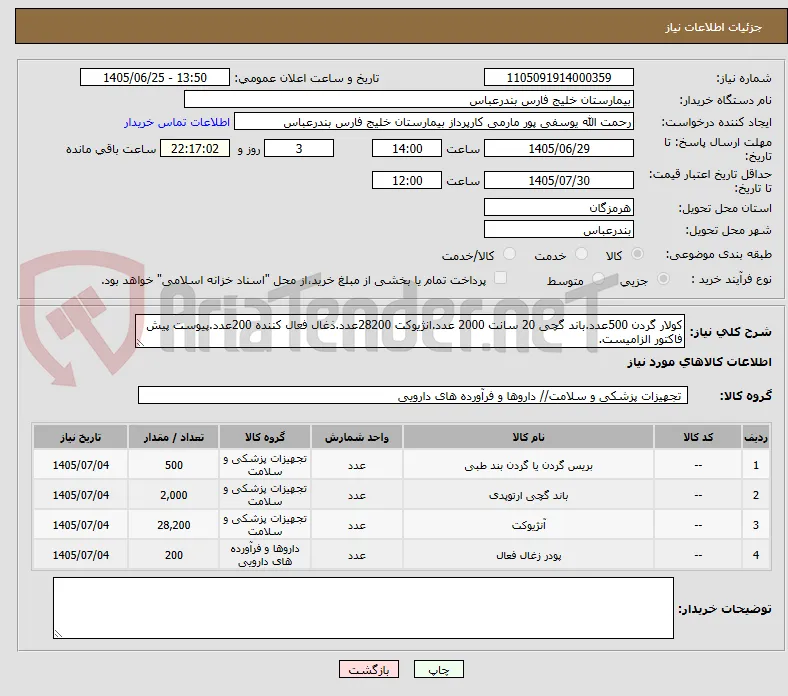Click the کد کالا column header
Screen dimensions: 788x696
pyautogui.click(x=698, y=437)
